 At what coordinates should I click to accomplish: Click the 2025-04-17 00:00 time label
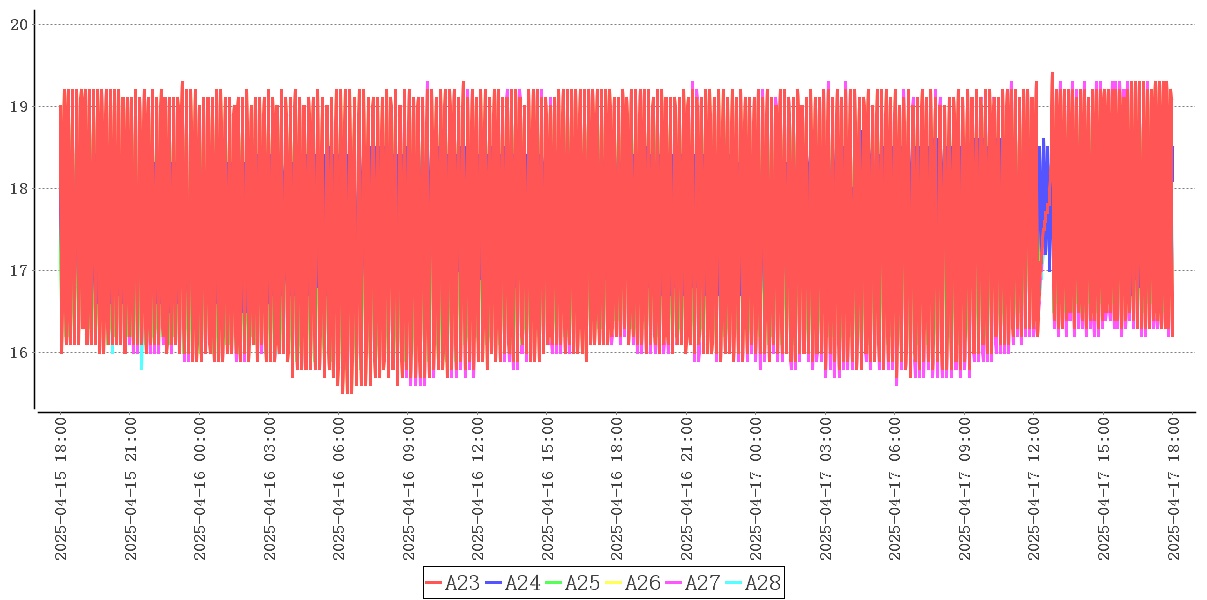click(756, 490)
